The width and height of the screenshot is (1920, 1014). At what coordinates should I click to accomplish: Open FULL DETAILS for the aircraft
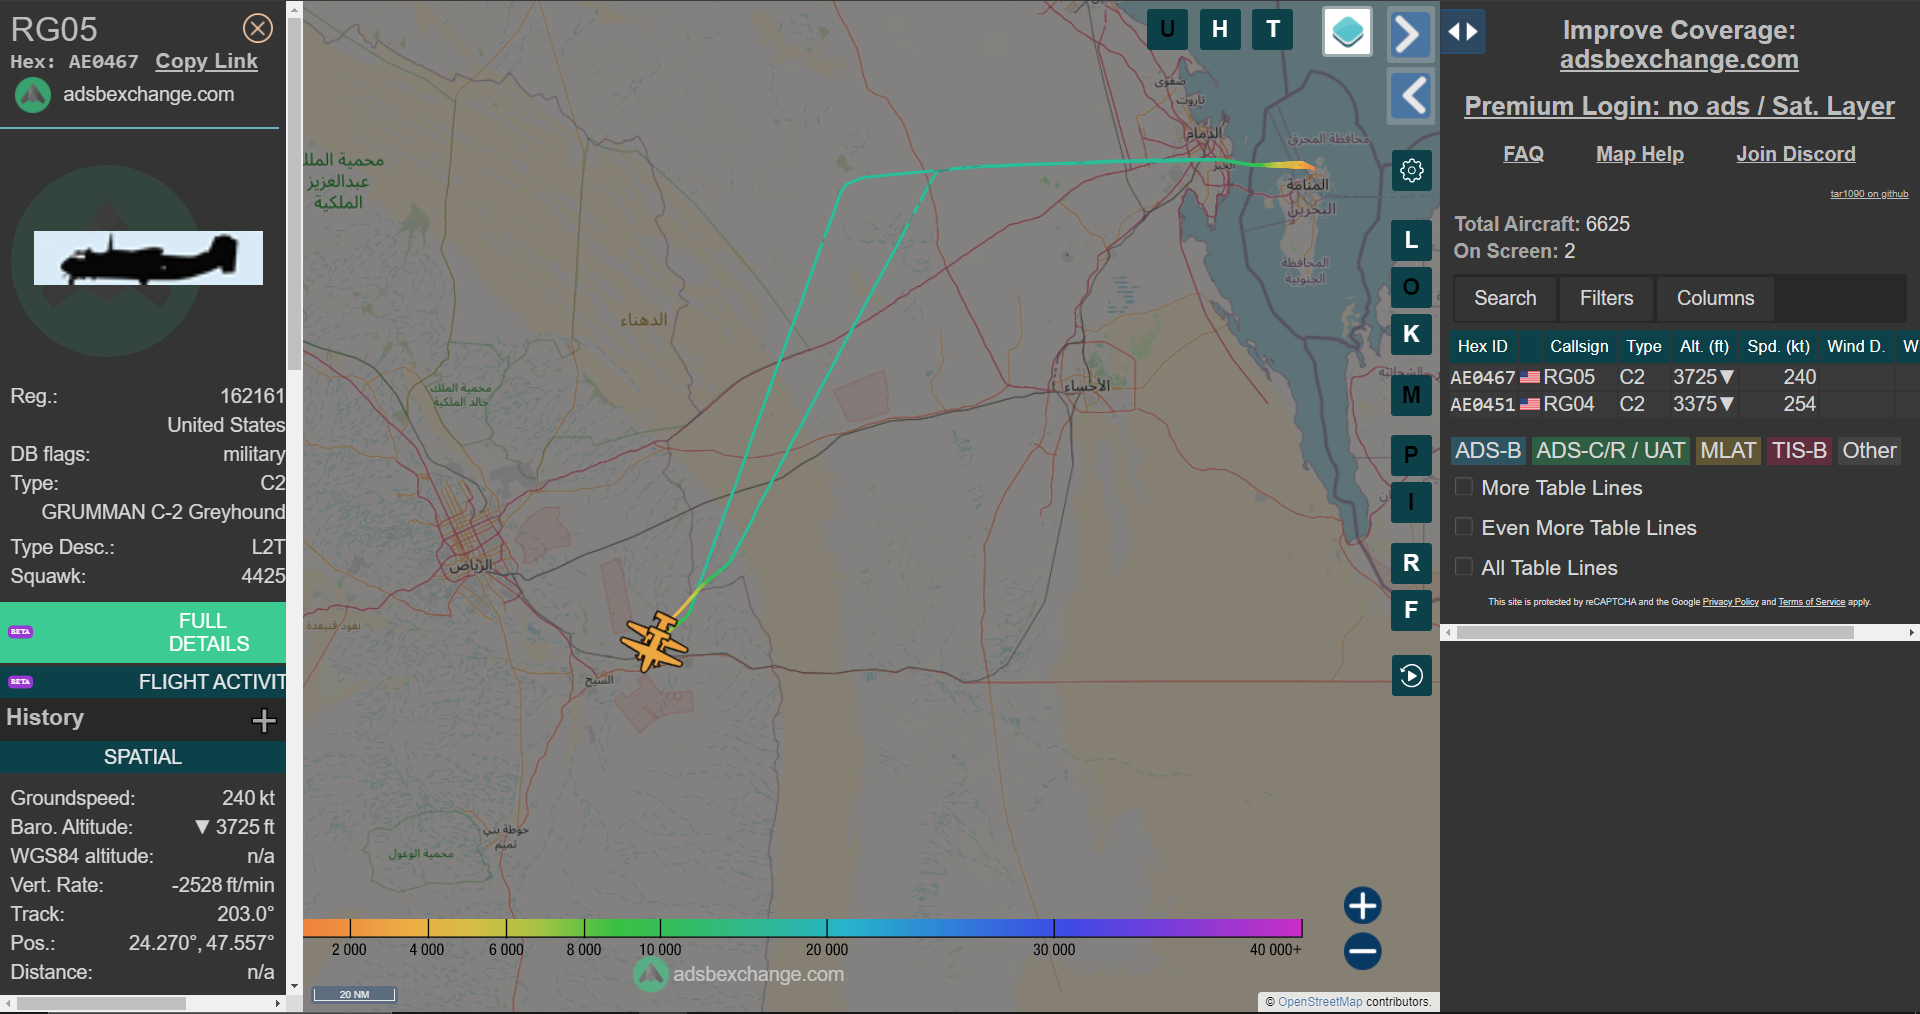[143, 632]
